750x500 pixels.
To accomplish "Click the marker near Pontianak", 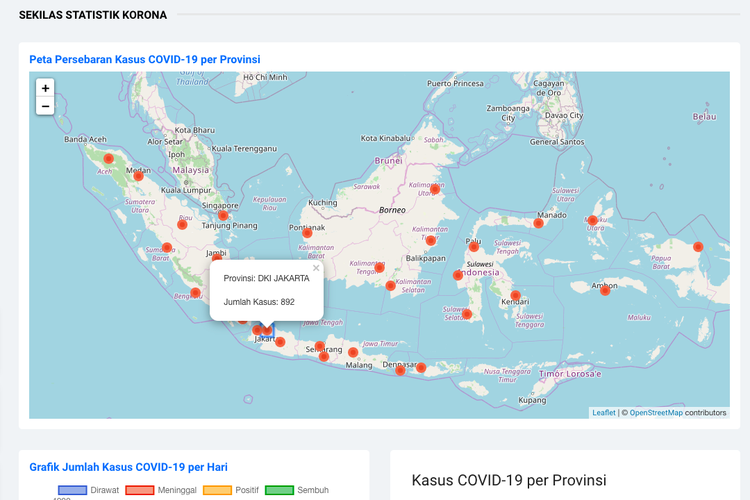I will (307, 233).
